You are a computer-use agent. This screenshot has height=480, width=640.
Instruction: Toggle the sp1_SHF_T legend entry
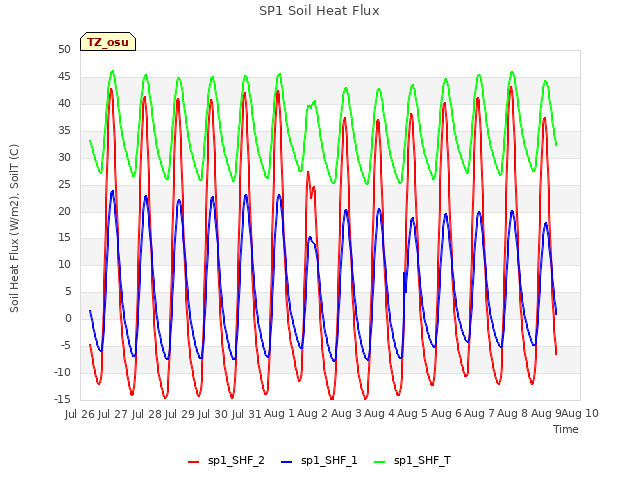[412, 461]
